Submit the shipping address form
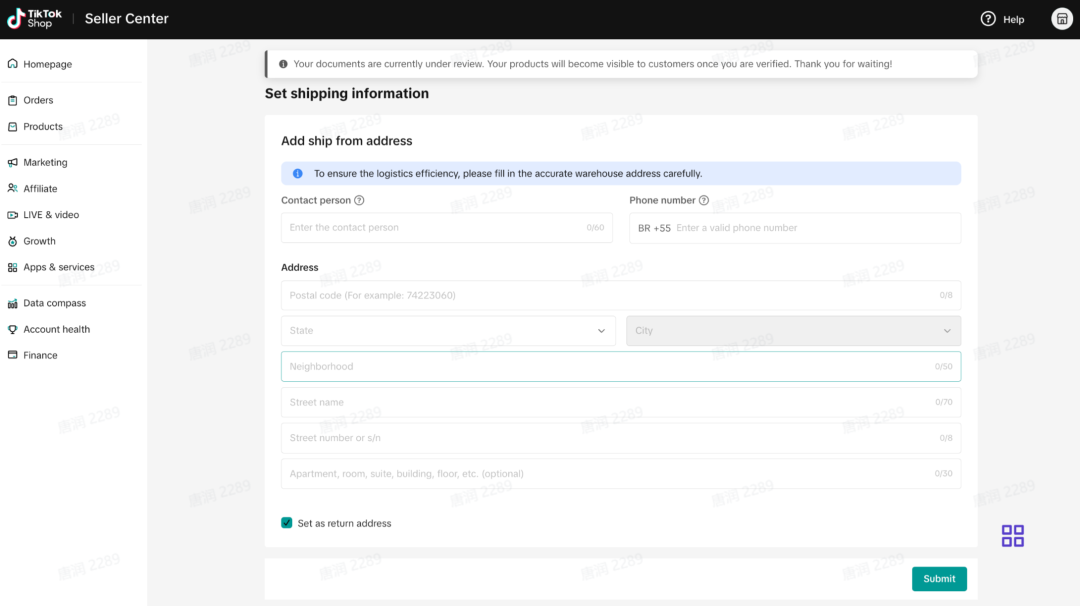Viewport: 1080px width, 606px height. 938,579
